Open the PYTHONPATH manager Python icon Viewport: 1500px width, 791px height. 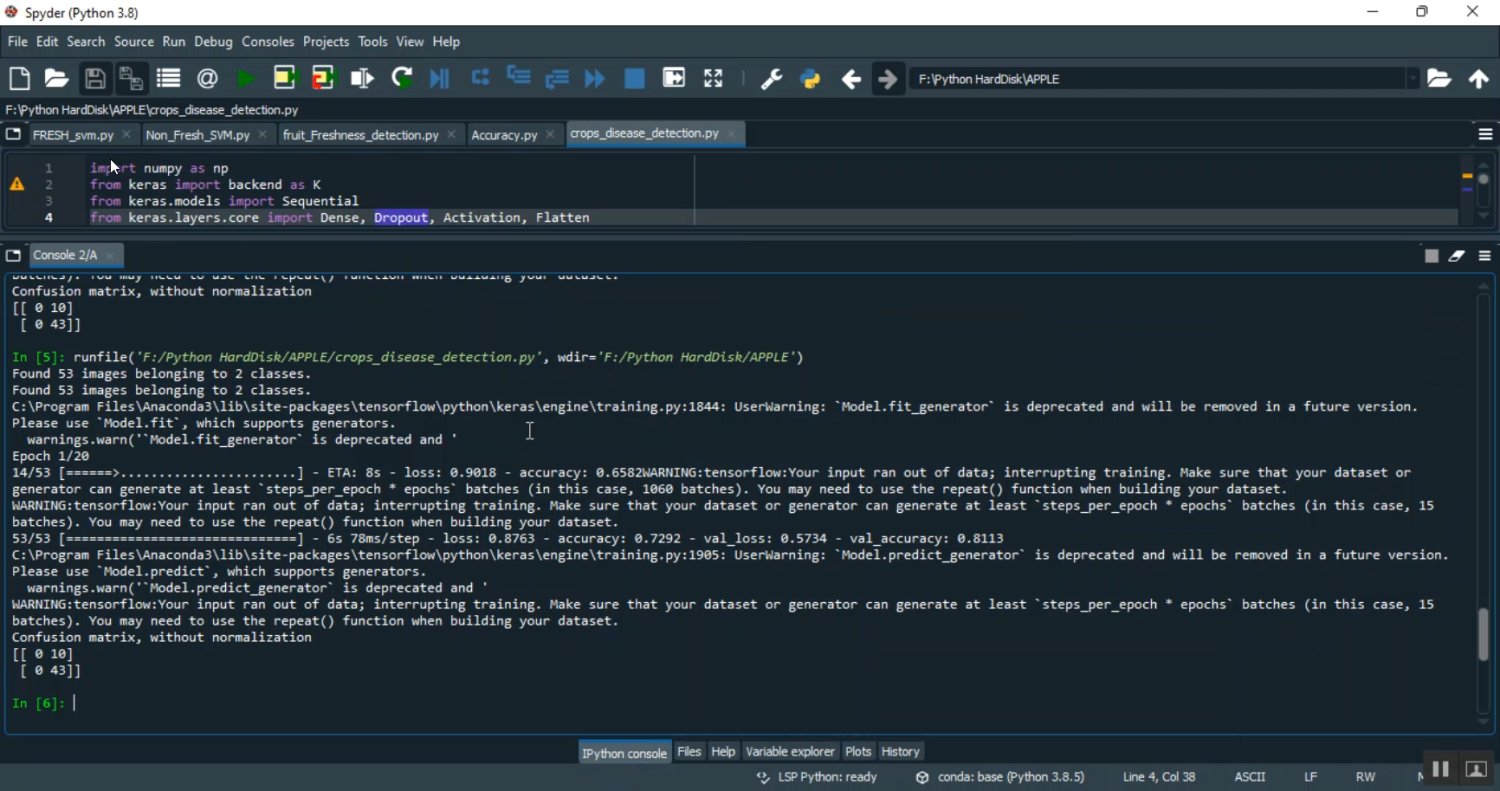tap(811, 79)
